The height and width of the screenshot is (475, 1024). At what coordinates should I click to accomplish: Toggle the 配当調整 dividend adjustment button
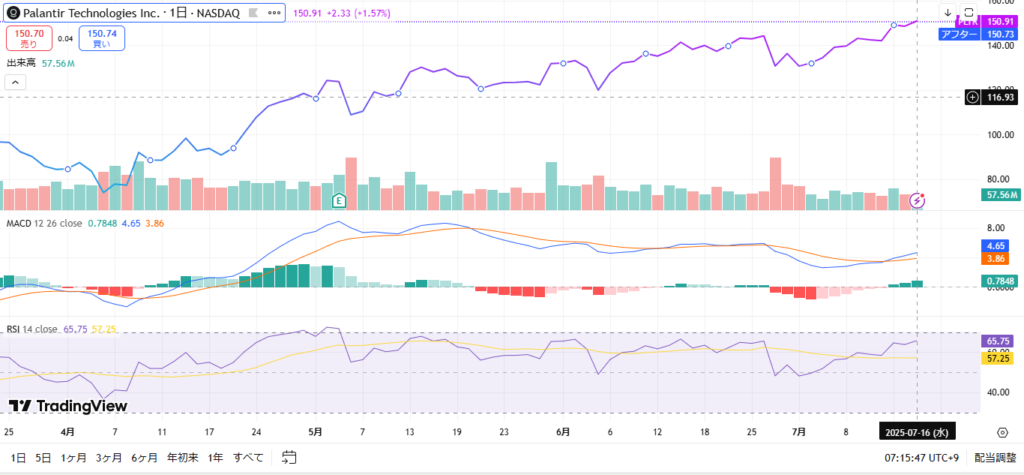click(x=995, y=457)
